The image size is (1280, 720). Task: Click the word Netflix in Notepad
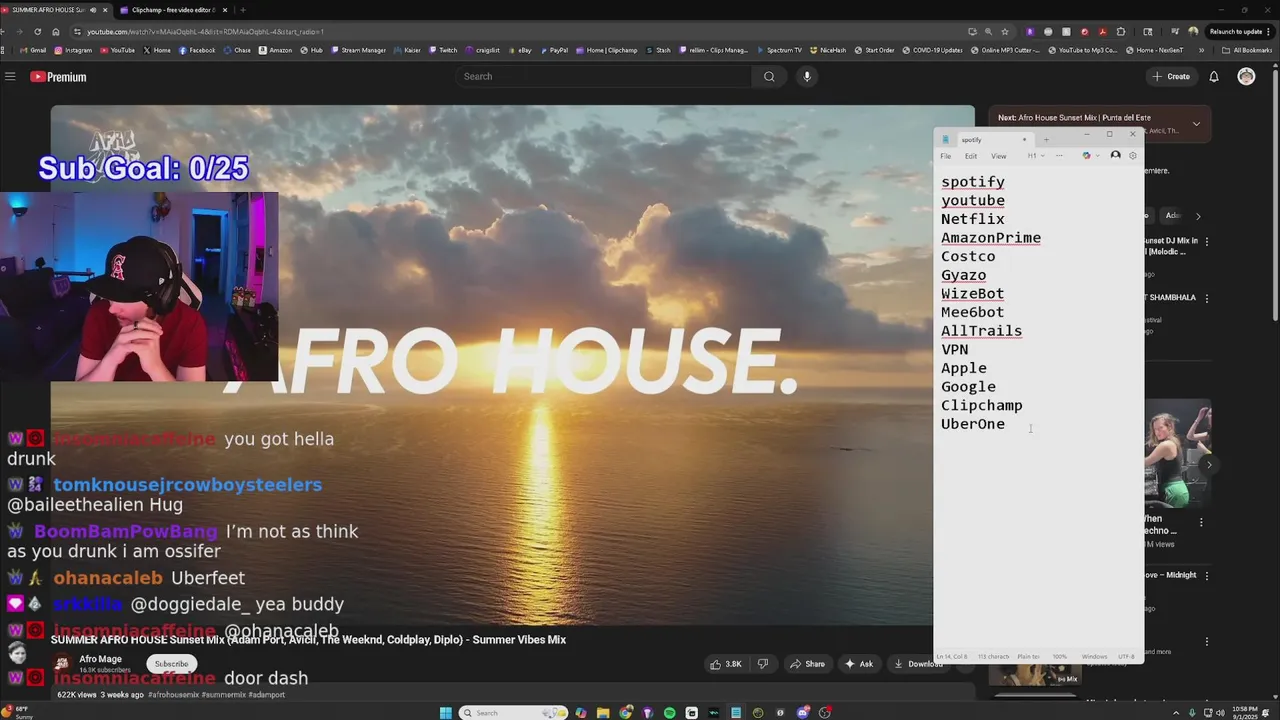(x=973, y=219)
